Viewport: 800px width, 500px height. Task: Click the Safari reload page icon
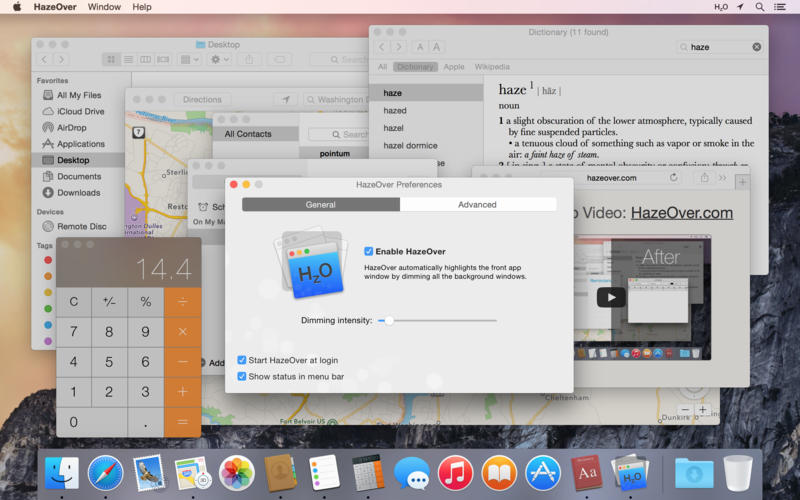pos(673,177)
